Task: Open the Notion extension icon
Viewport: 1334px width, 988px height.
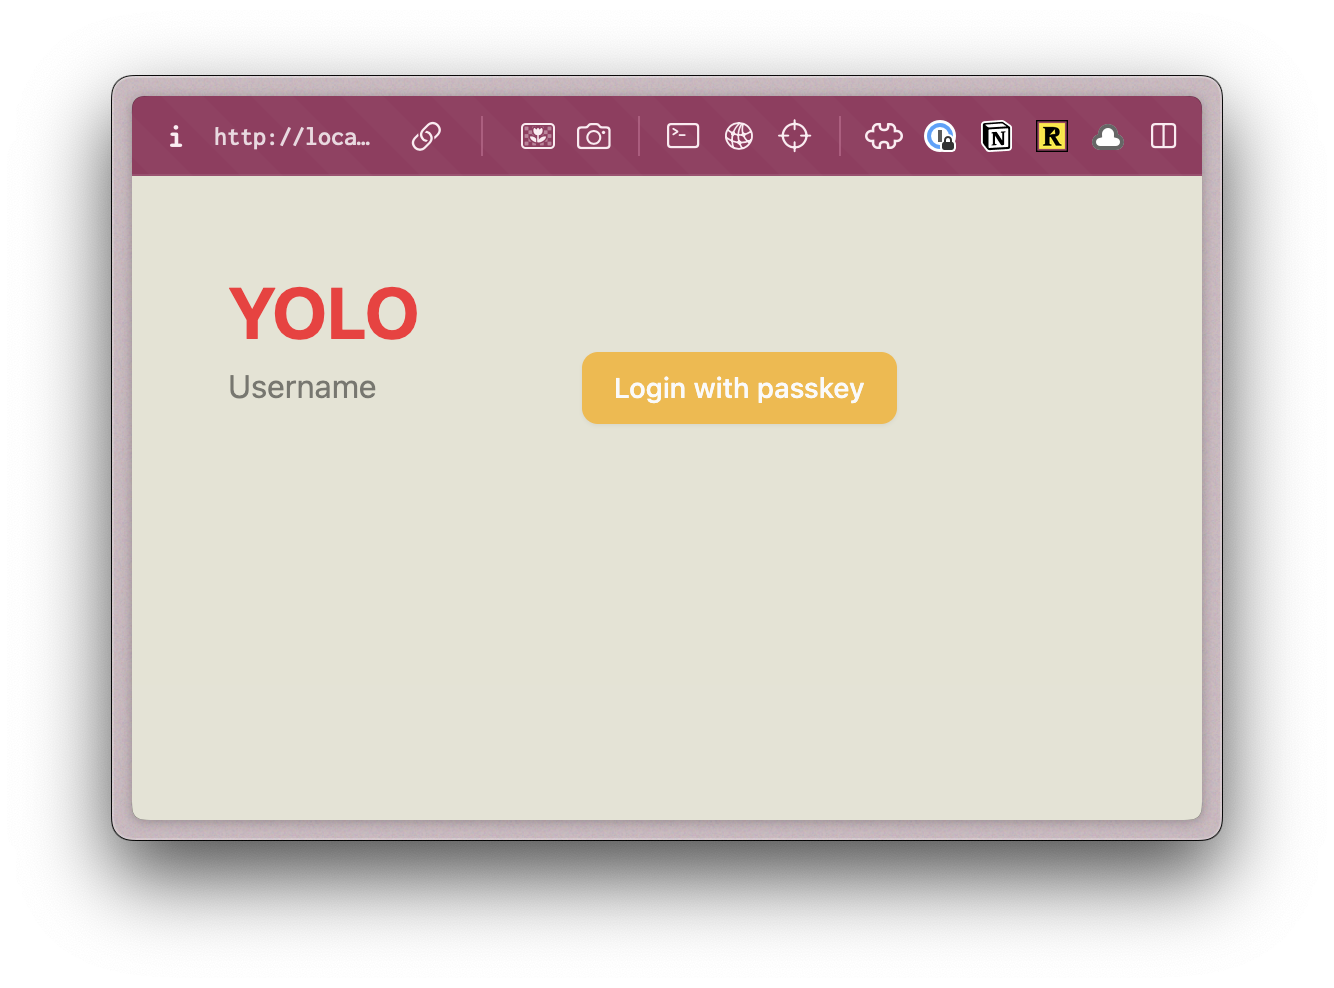Action: tap(996, 136)
